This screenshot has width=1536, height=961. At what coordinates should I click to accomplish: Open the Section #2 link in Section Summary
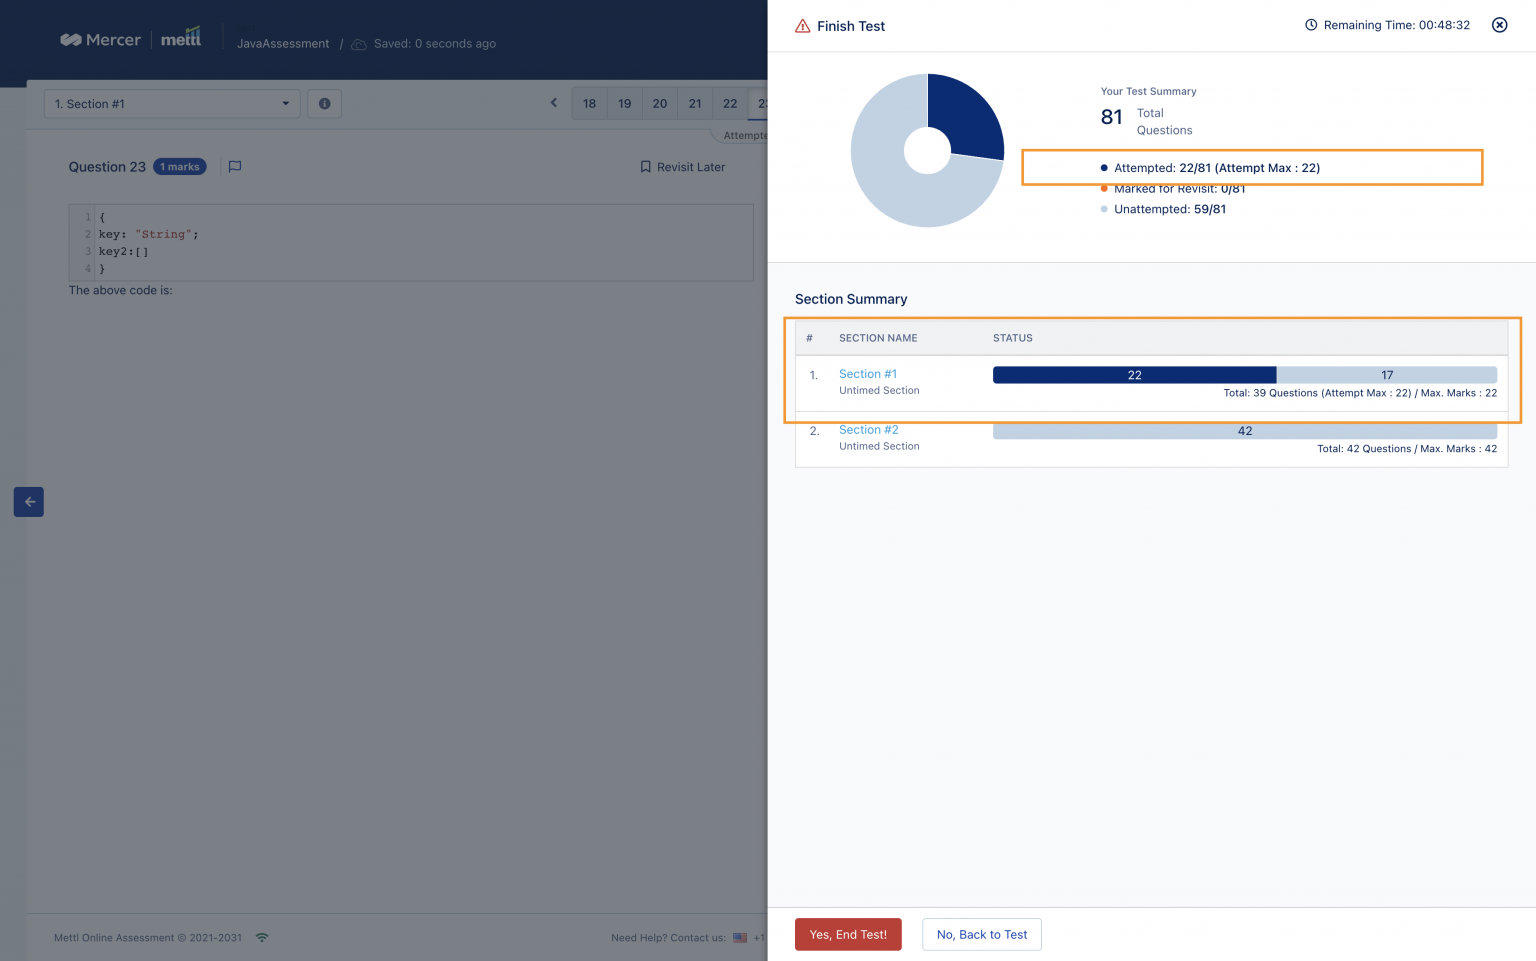pyautogui.click(x=868, y=429)
